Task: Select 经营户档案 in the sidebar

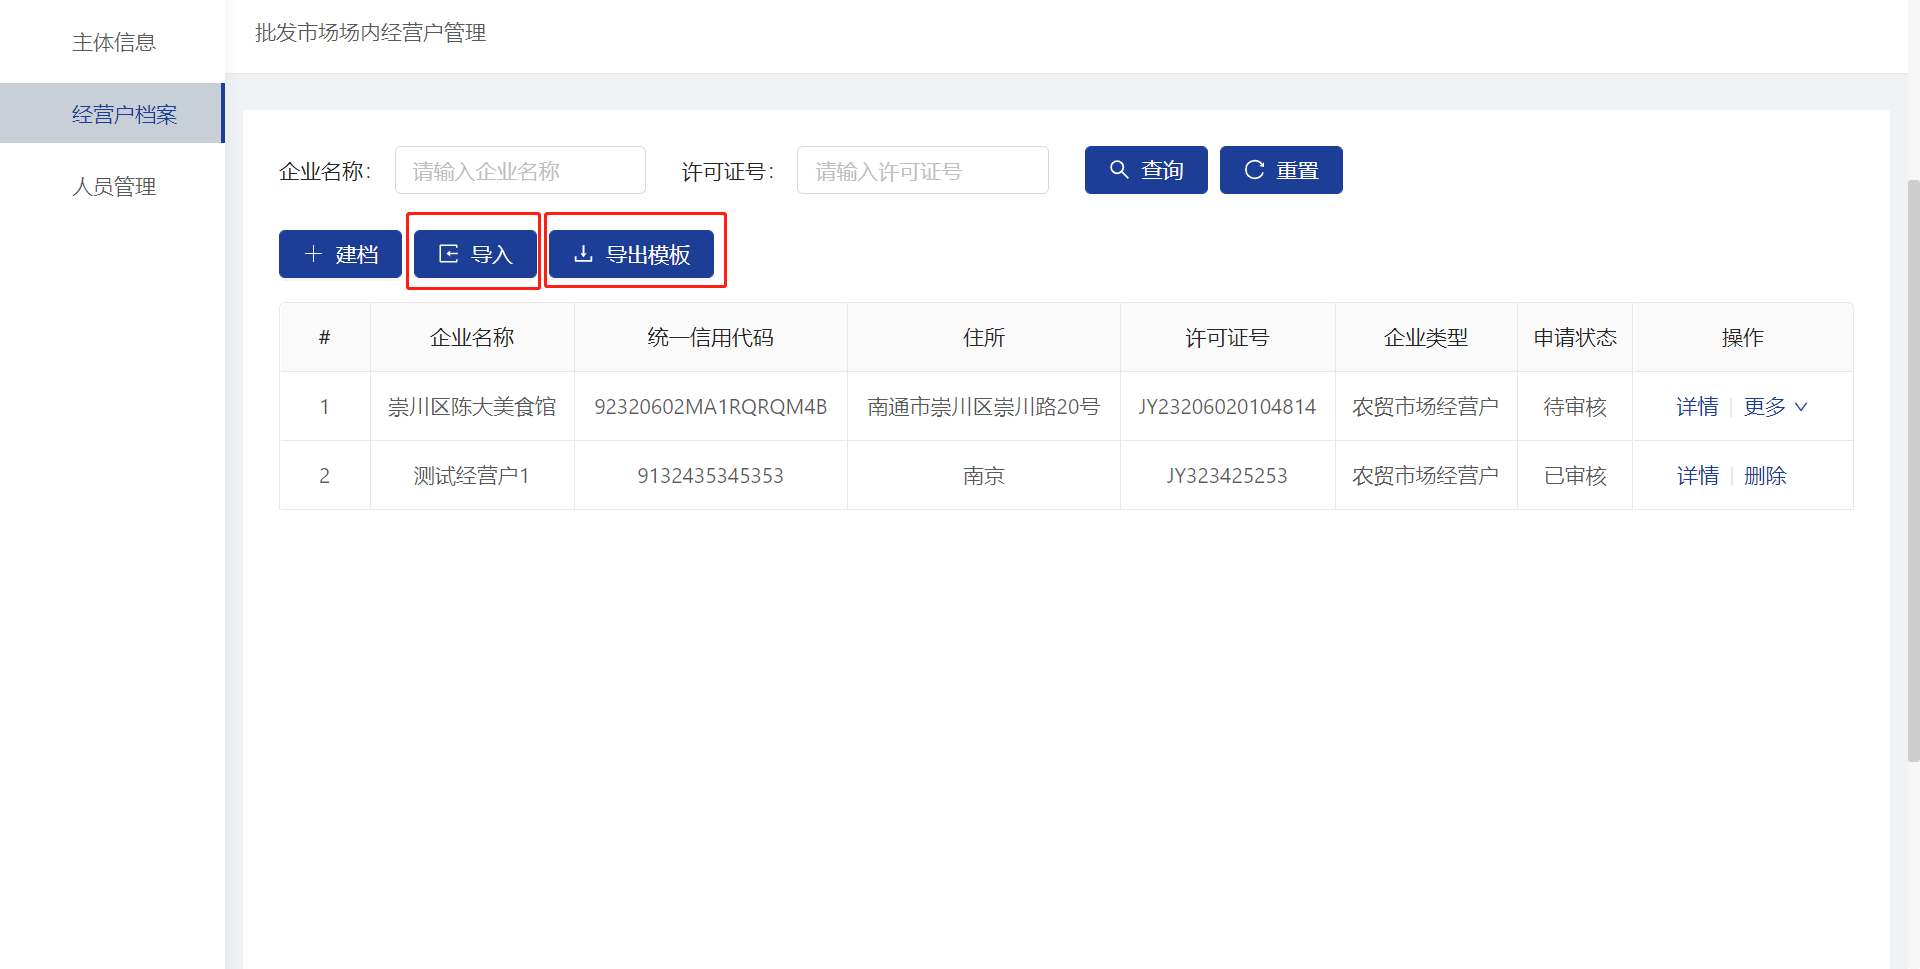Action: [124, 114]
